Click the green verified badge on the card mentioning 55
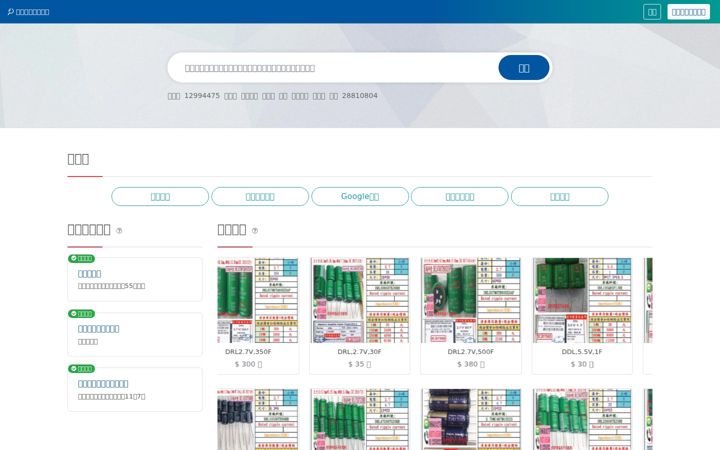 [81, 259]
